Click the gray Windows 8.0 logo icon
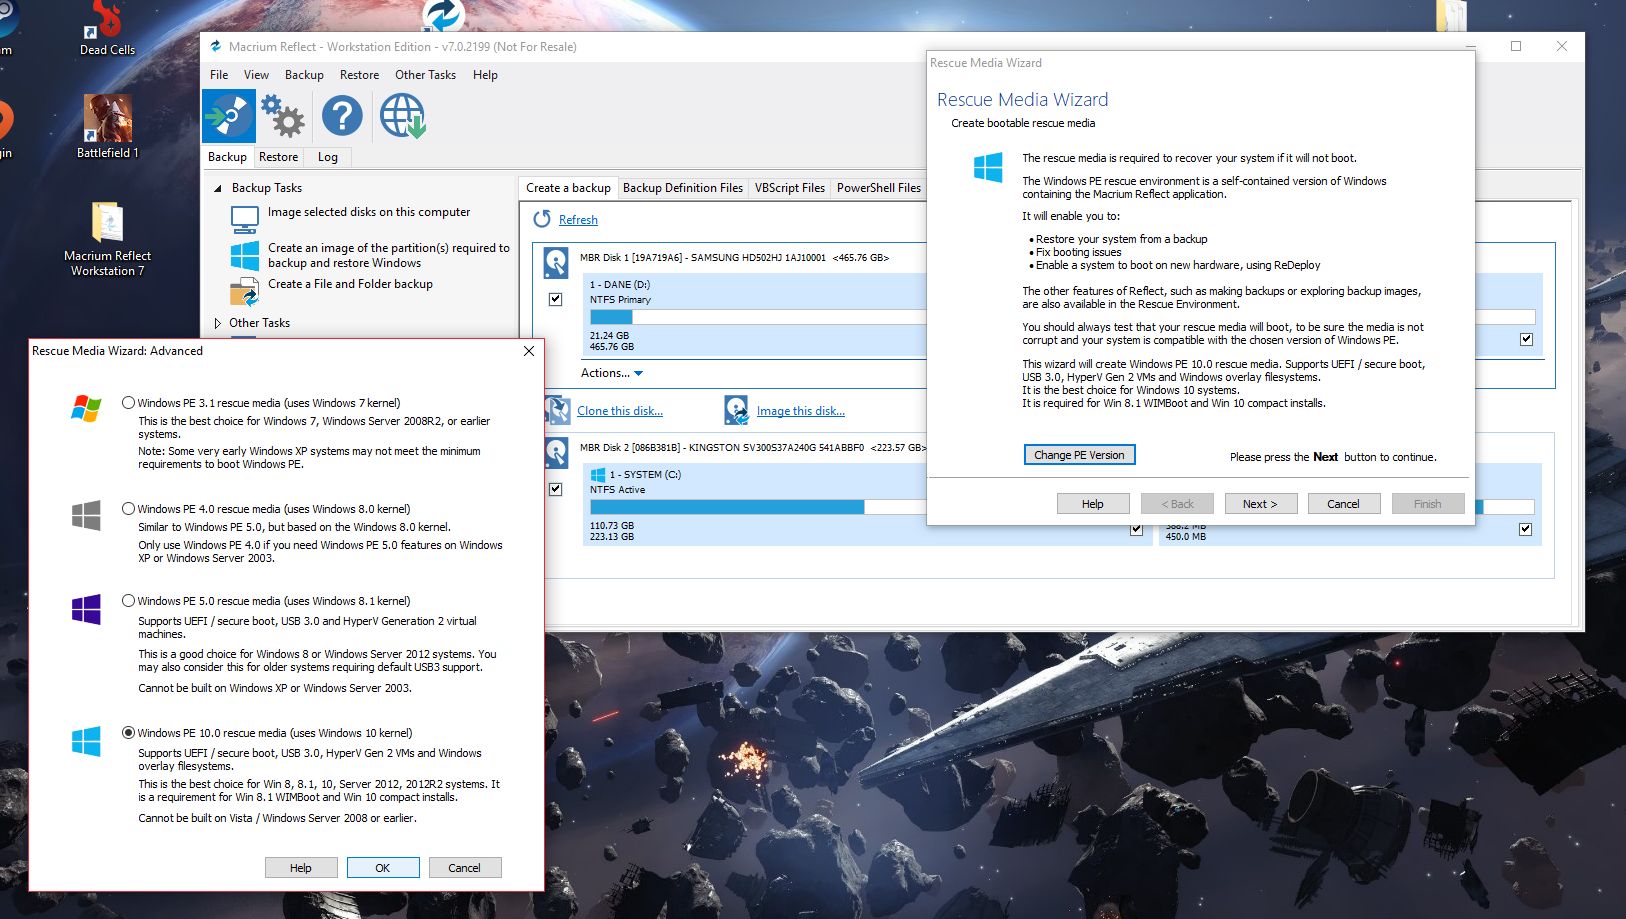 tap(86, 515)
